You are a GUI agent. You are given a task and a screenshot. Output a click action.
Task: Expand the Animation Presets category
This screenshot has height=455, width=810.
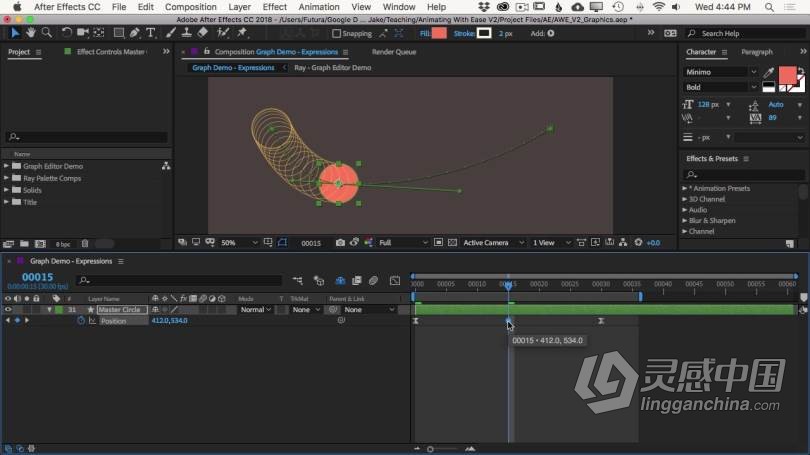686,188
